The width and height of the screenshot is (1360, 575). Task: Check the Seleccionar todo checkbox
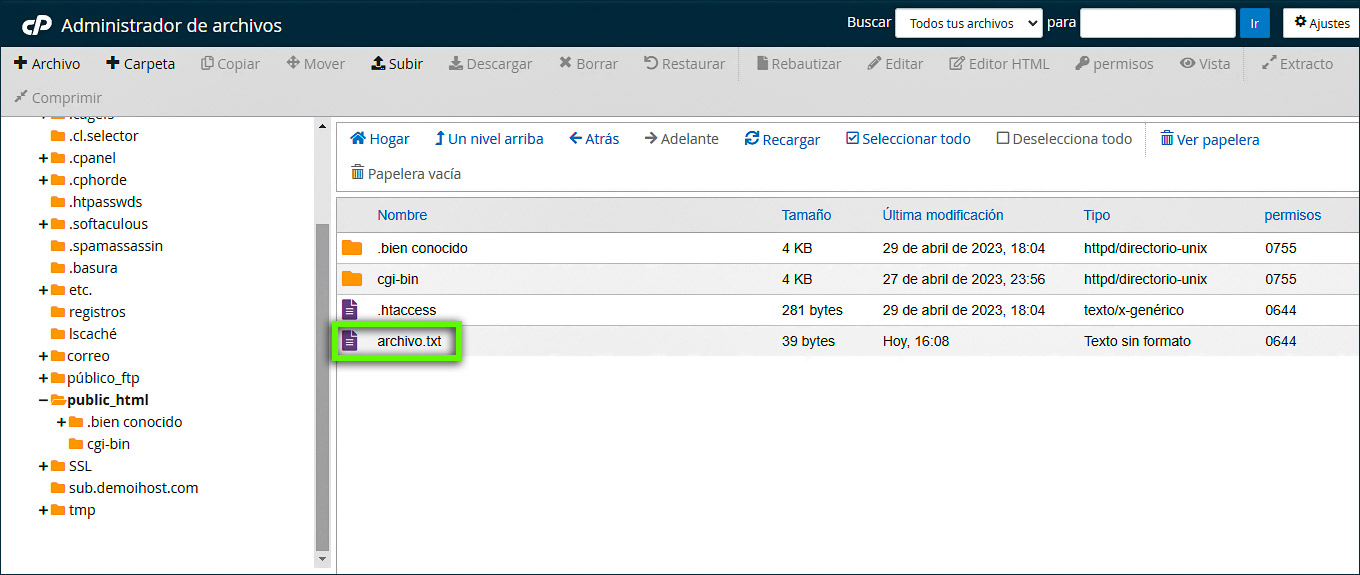[x=852, y=139]
